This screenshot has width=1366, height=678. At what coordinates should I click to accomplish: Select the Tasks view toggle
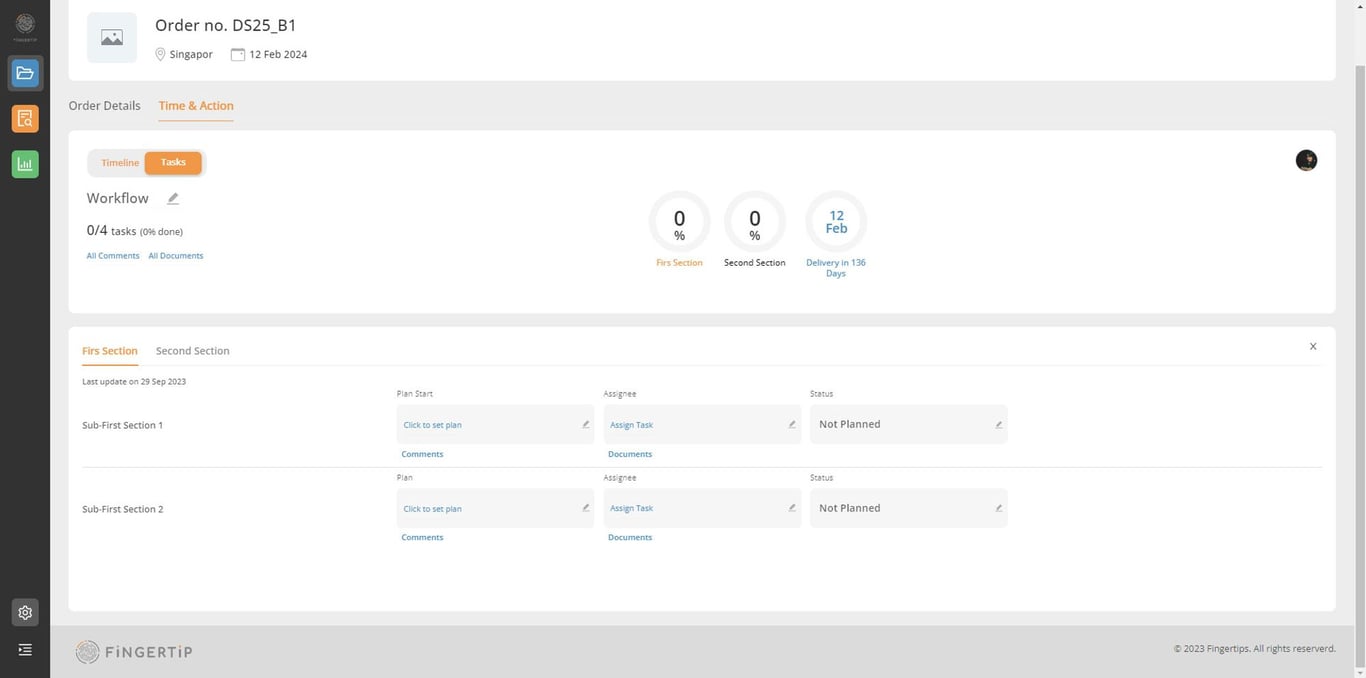pyautogui.click(x=173, y=162)
